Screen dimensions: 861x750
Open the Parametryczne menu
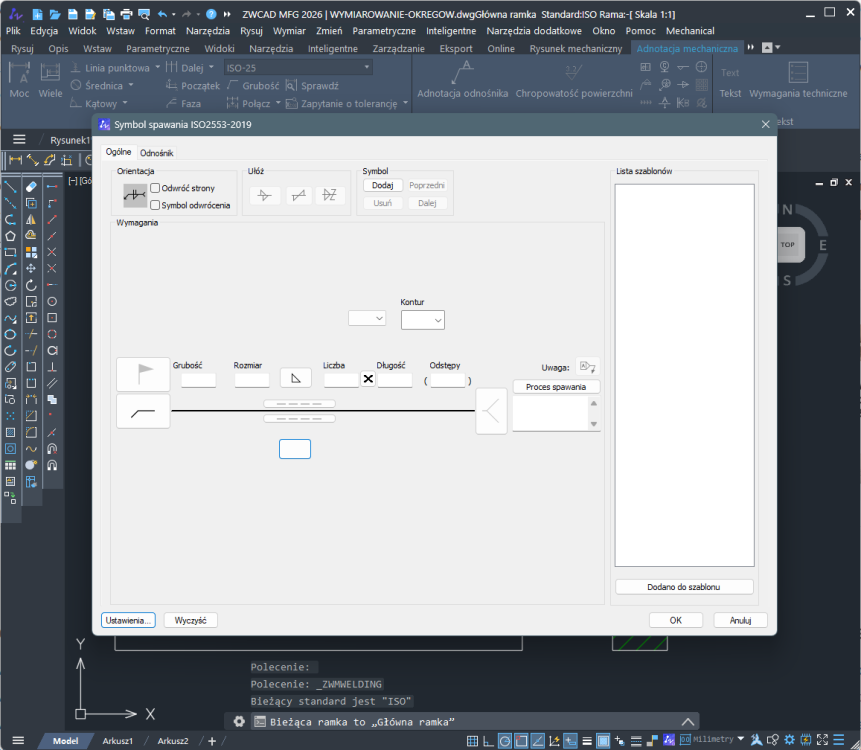384,31
